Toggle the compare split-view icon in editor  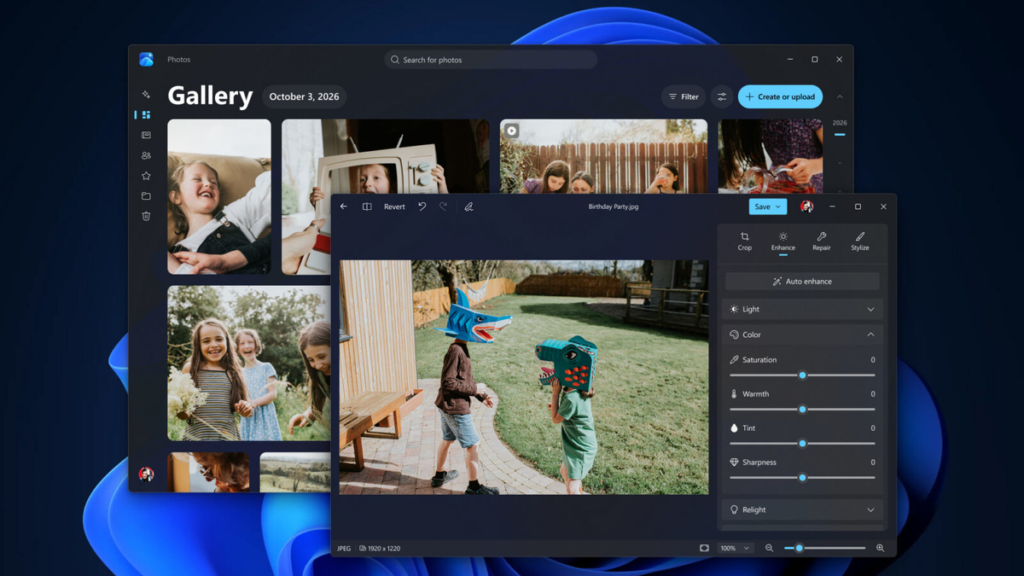(367, 206)
